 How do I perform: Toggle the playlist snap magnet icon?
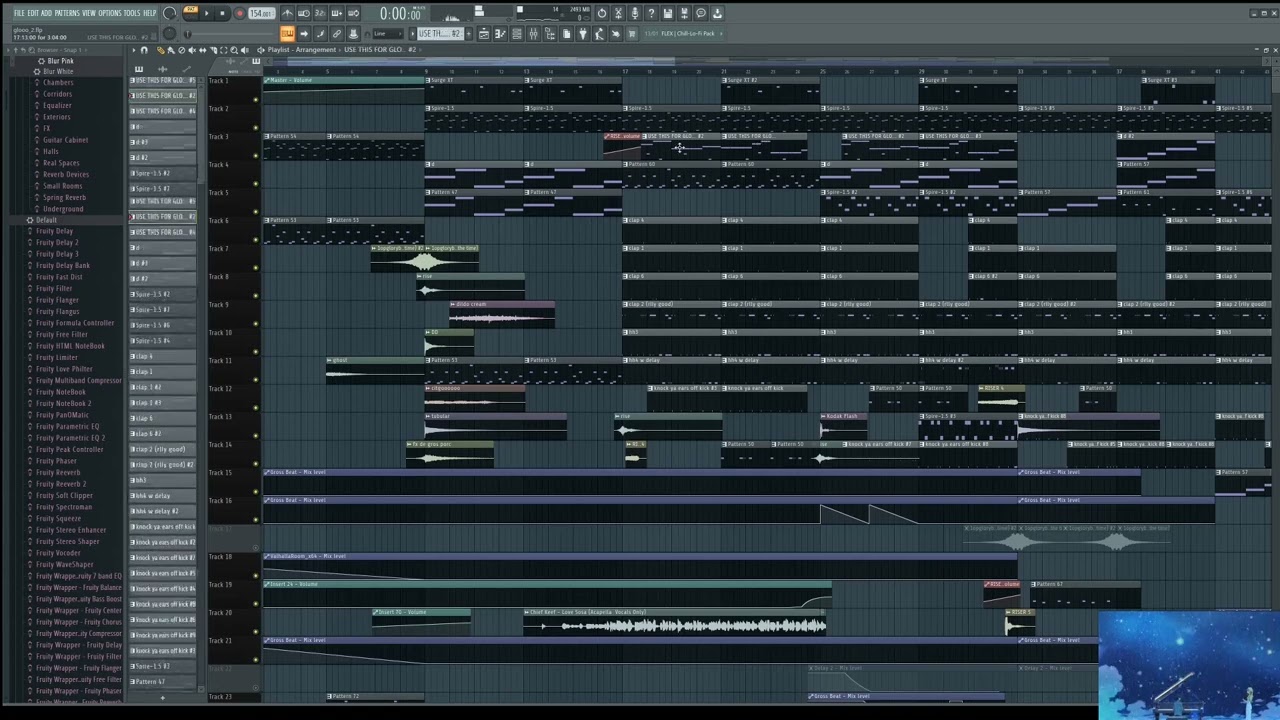tap(144, 49)
